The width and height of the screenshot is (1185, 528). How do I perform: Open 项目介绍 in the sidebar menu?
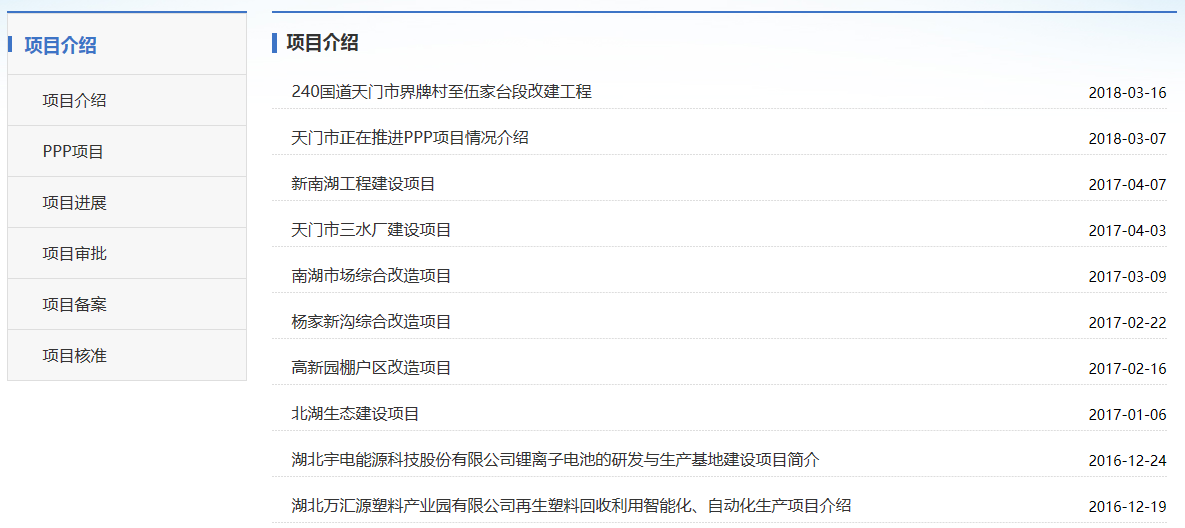point(74,100)
